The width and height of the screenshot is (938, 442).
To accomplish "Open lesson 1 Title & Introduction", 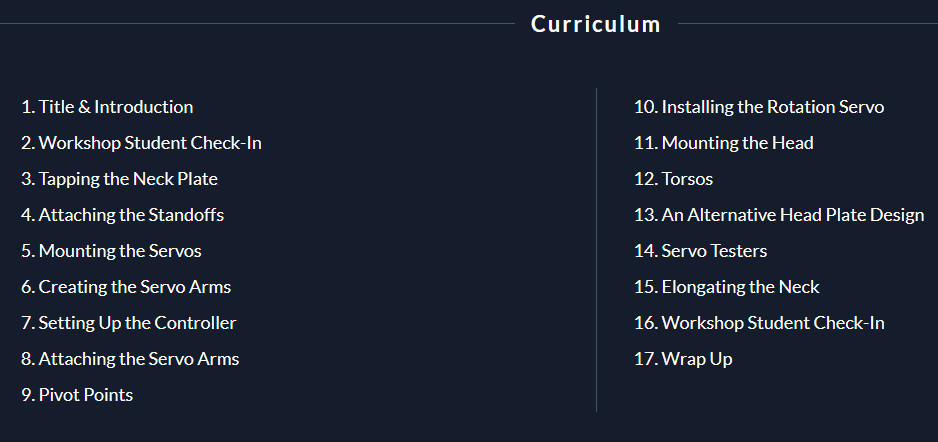I will point(107,107).
